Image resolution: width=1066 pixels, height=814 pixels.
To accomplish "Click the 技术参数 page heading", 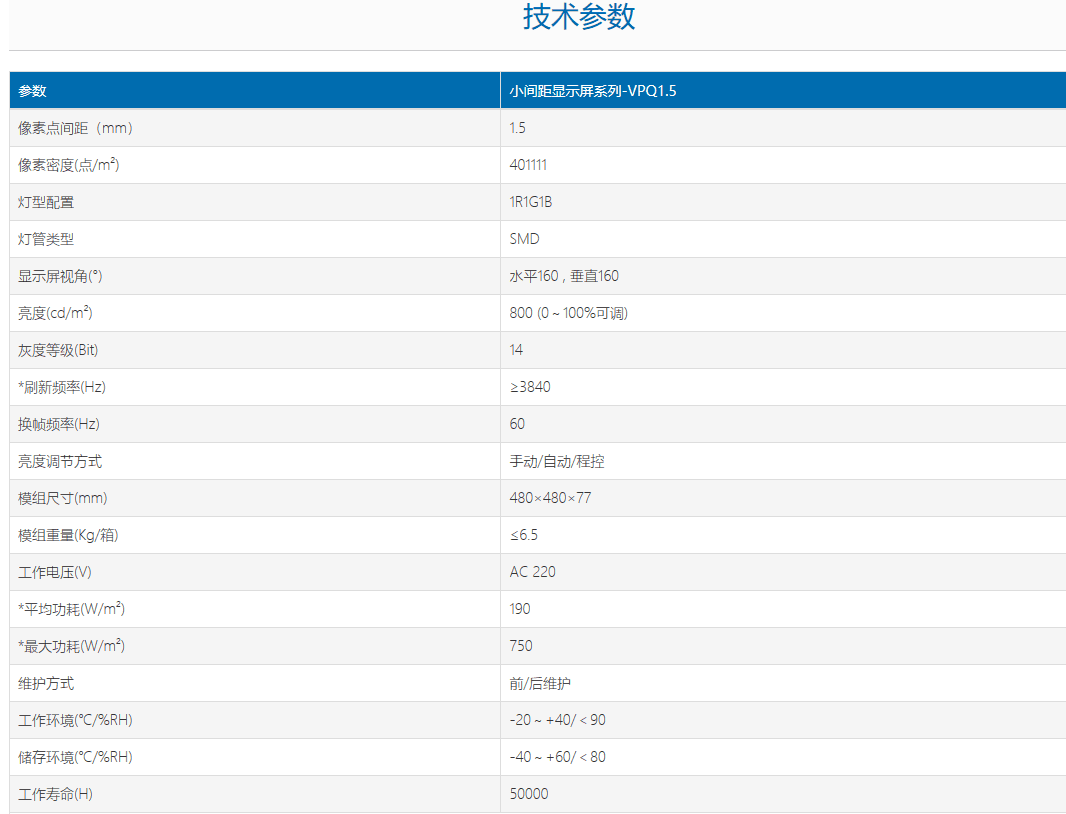I will [x=579, y=17].
